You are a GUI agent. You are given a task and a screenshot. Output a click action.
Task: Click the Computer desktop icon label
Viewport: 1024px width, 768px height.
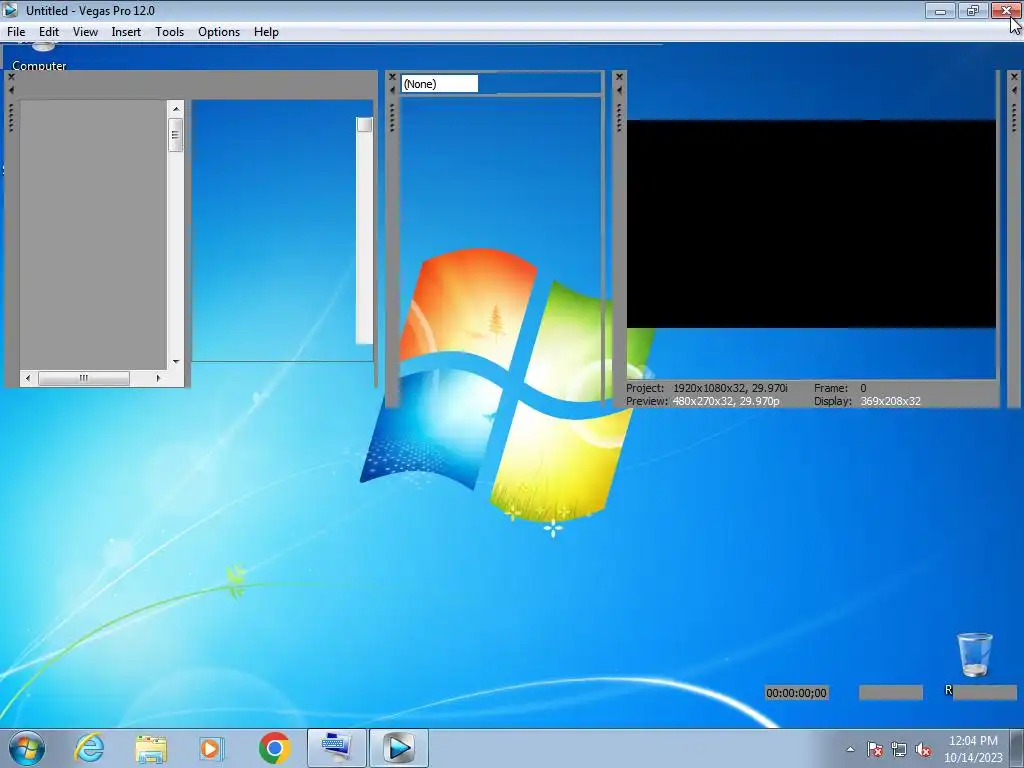click(x=39, y=66)
